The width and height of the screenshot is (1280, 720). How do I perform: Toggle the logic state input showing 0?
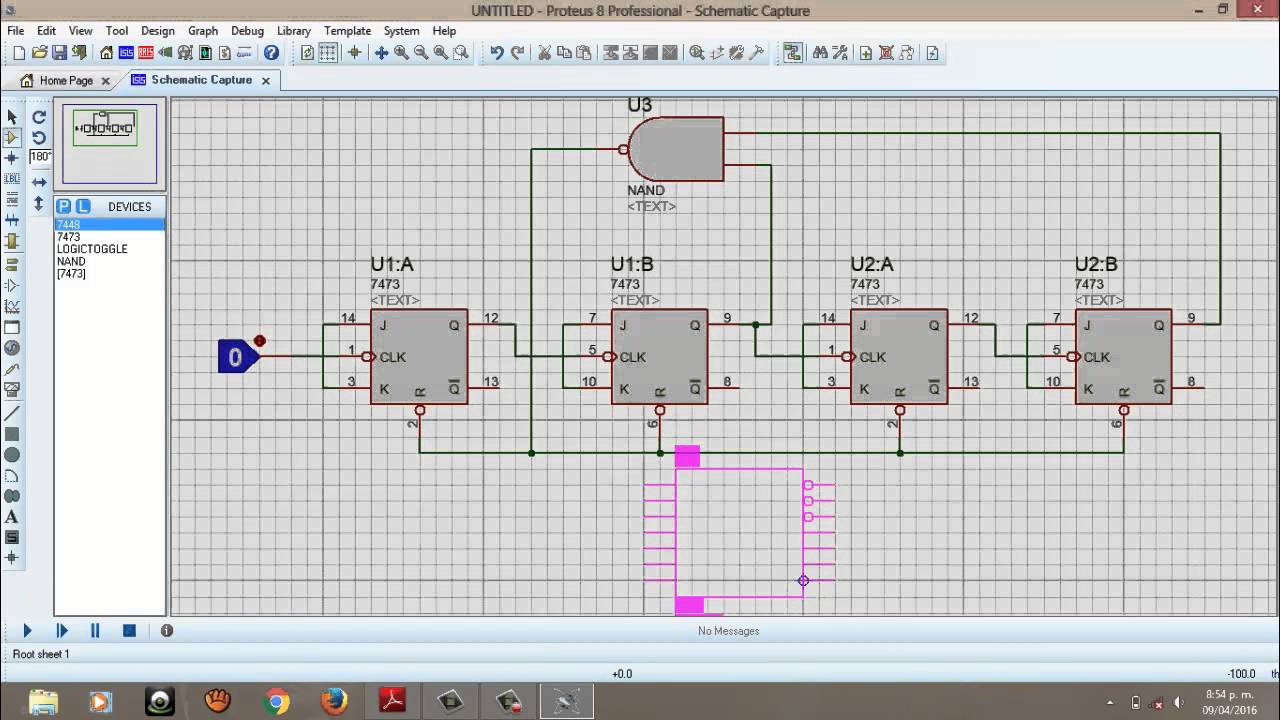(x=236, y=357)
